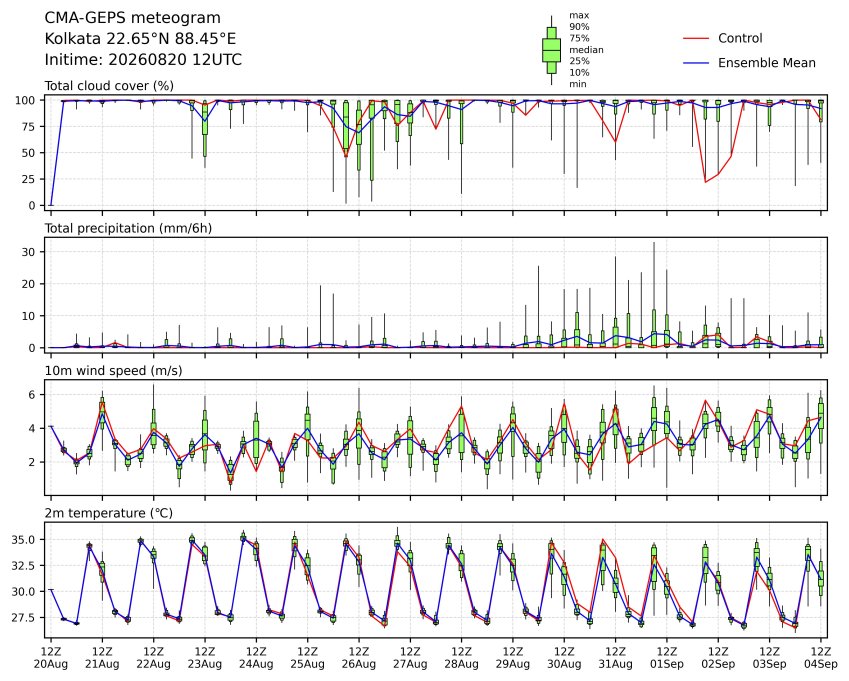Click the Initime 20260820 12UTC text

pyautogui.click(x=143, y=60)
